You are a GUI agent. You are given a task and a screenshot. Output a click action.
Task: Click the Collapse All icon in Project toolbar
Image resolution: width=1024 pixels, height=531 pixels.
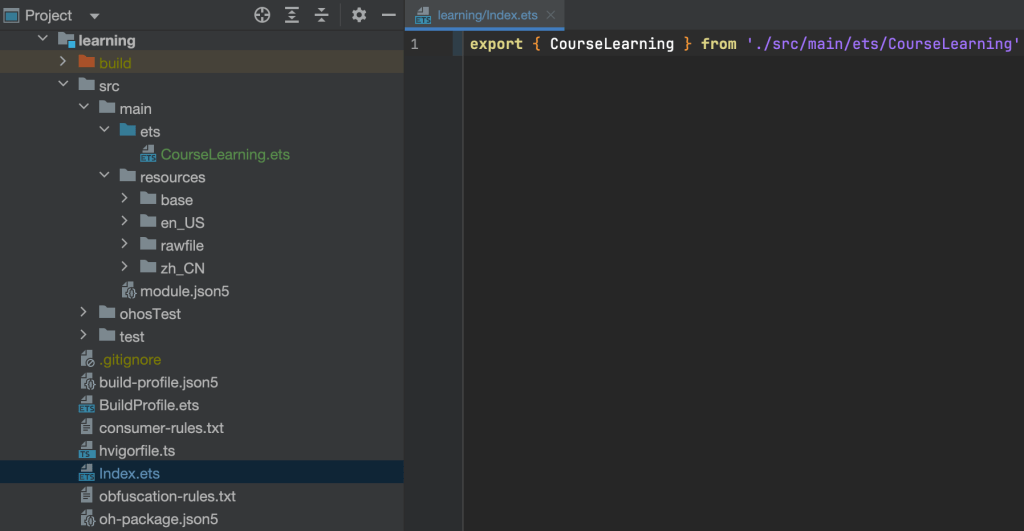321,15
